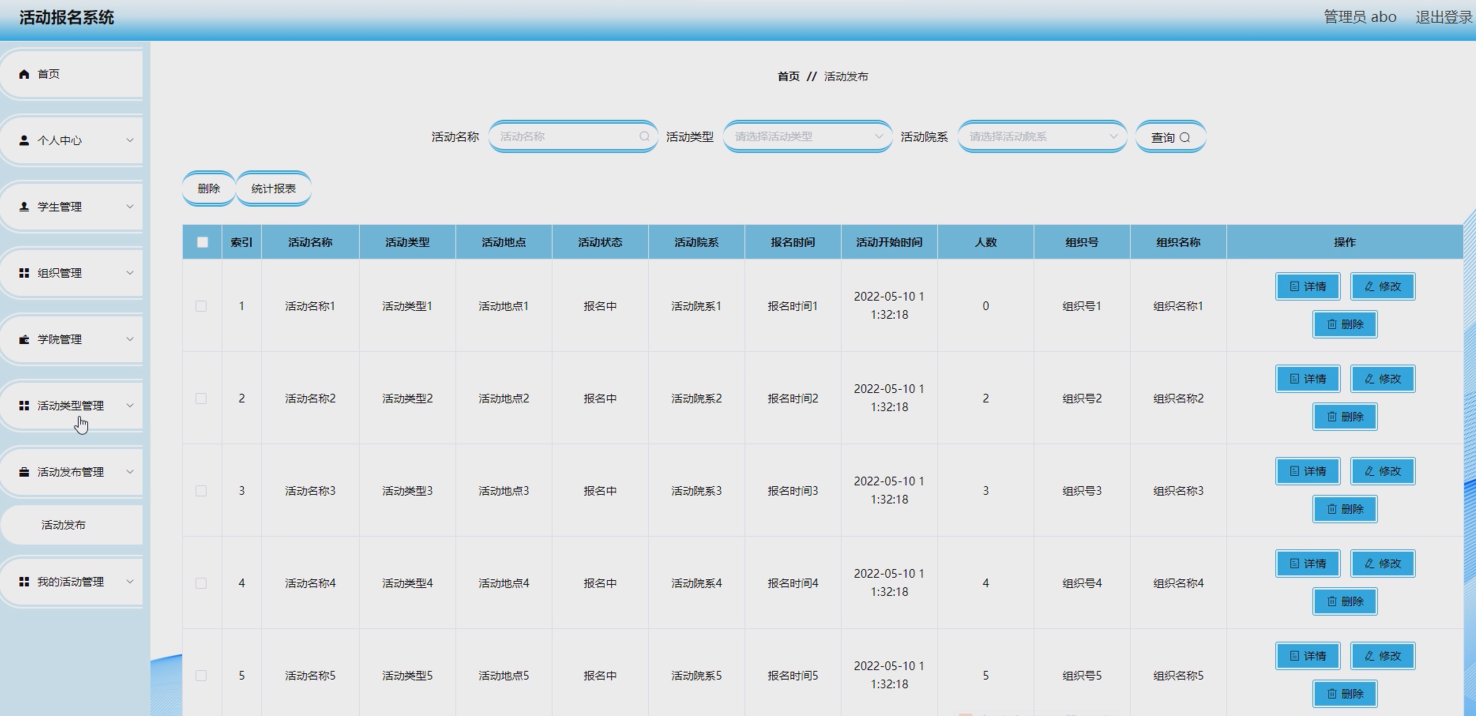Viewport: 1476px width, 716px height.
Task: Click the grid icon beside 我的活动管理
Action: (25, 582)
